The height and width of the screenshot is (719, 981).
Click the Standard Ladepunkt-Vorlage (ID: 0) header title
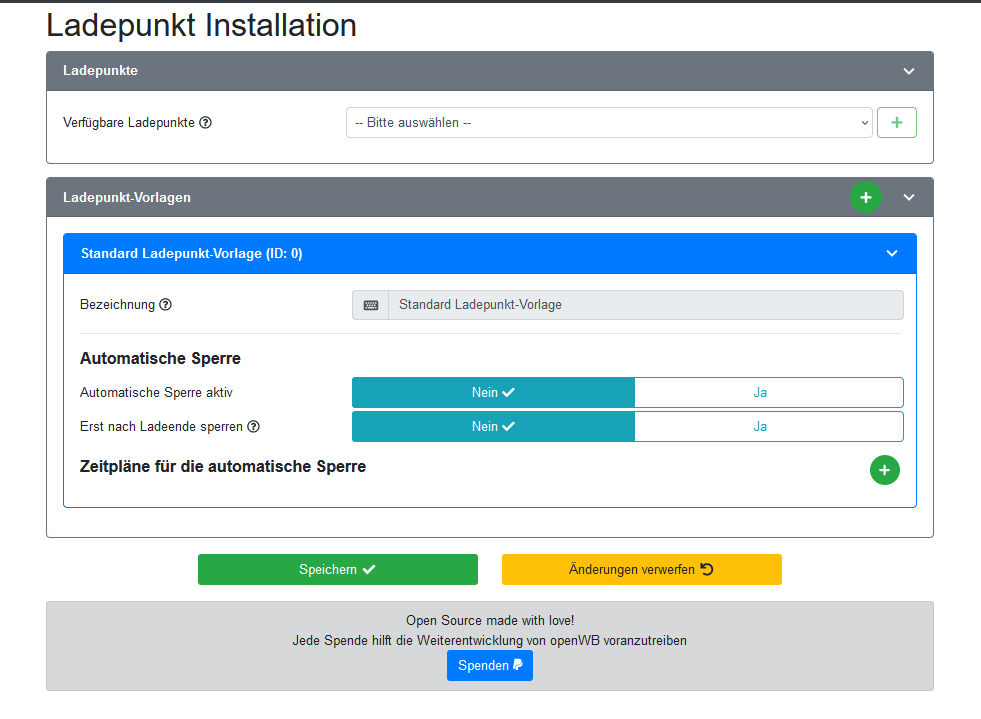192,254
